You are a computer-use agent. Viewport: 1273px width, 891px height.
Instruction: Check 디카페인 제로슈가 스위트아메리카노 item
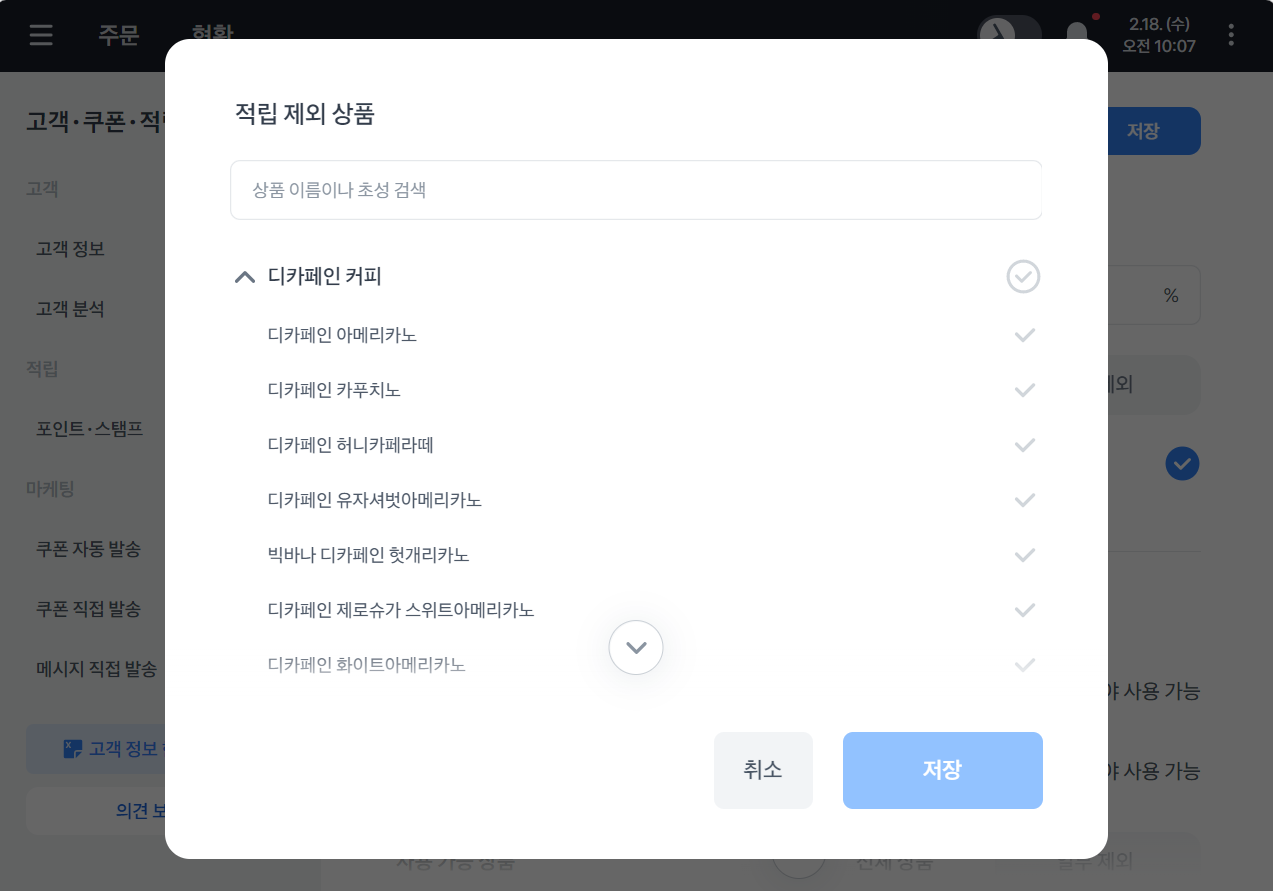tap(1024, 610)
